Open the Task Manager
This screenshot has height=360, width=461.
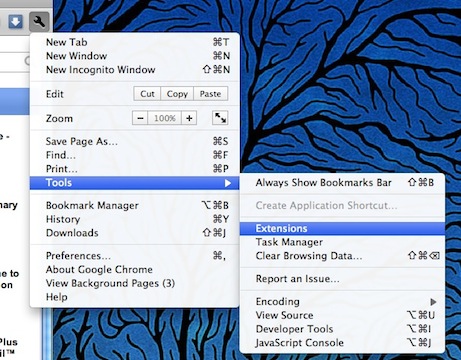(342, 242)
